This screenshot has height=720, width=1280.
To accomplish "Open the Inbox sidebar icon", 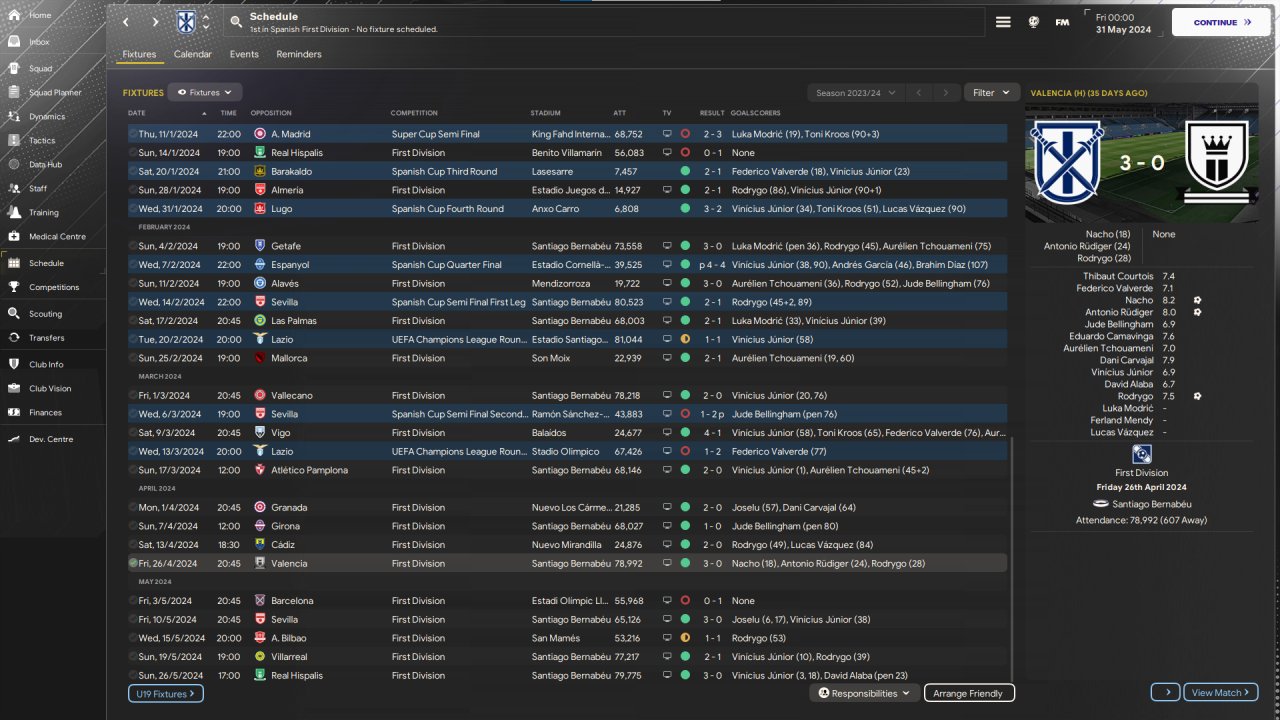I will point(14,42).
